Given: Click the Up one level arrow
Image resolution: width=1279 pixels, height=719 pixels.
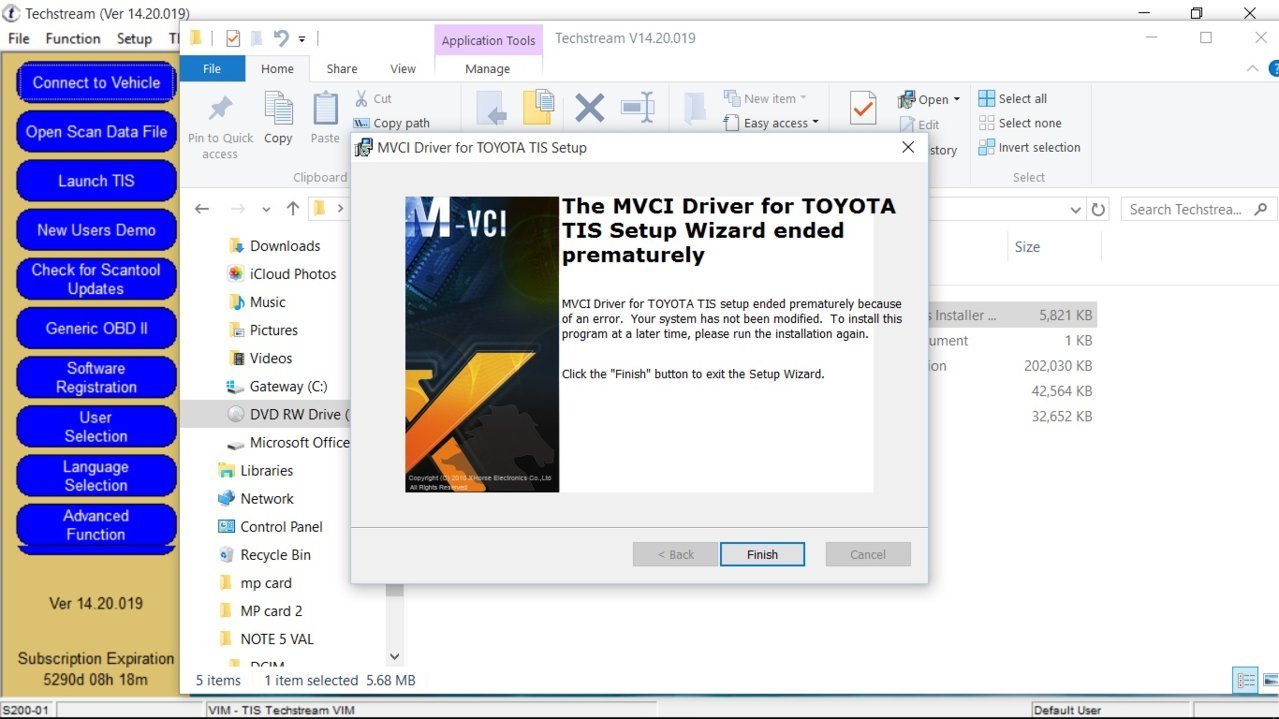Looking at the screenshot, I should pos(292,209).
